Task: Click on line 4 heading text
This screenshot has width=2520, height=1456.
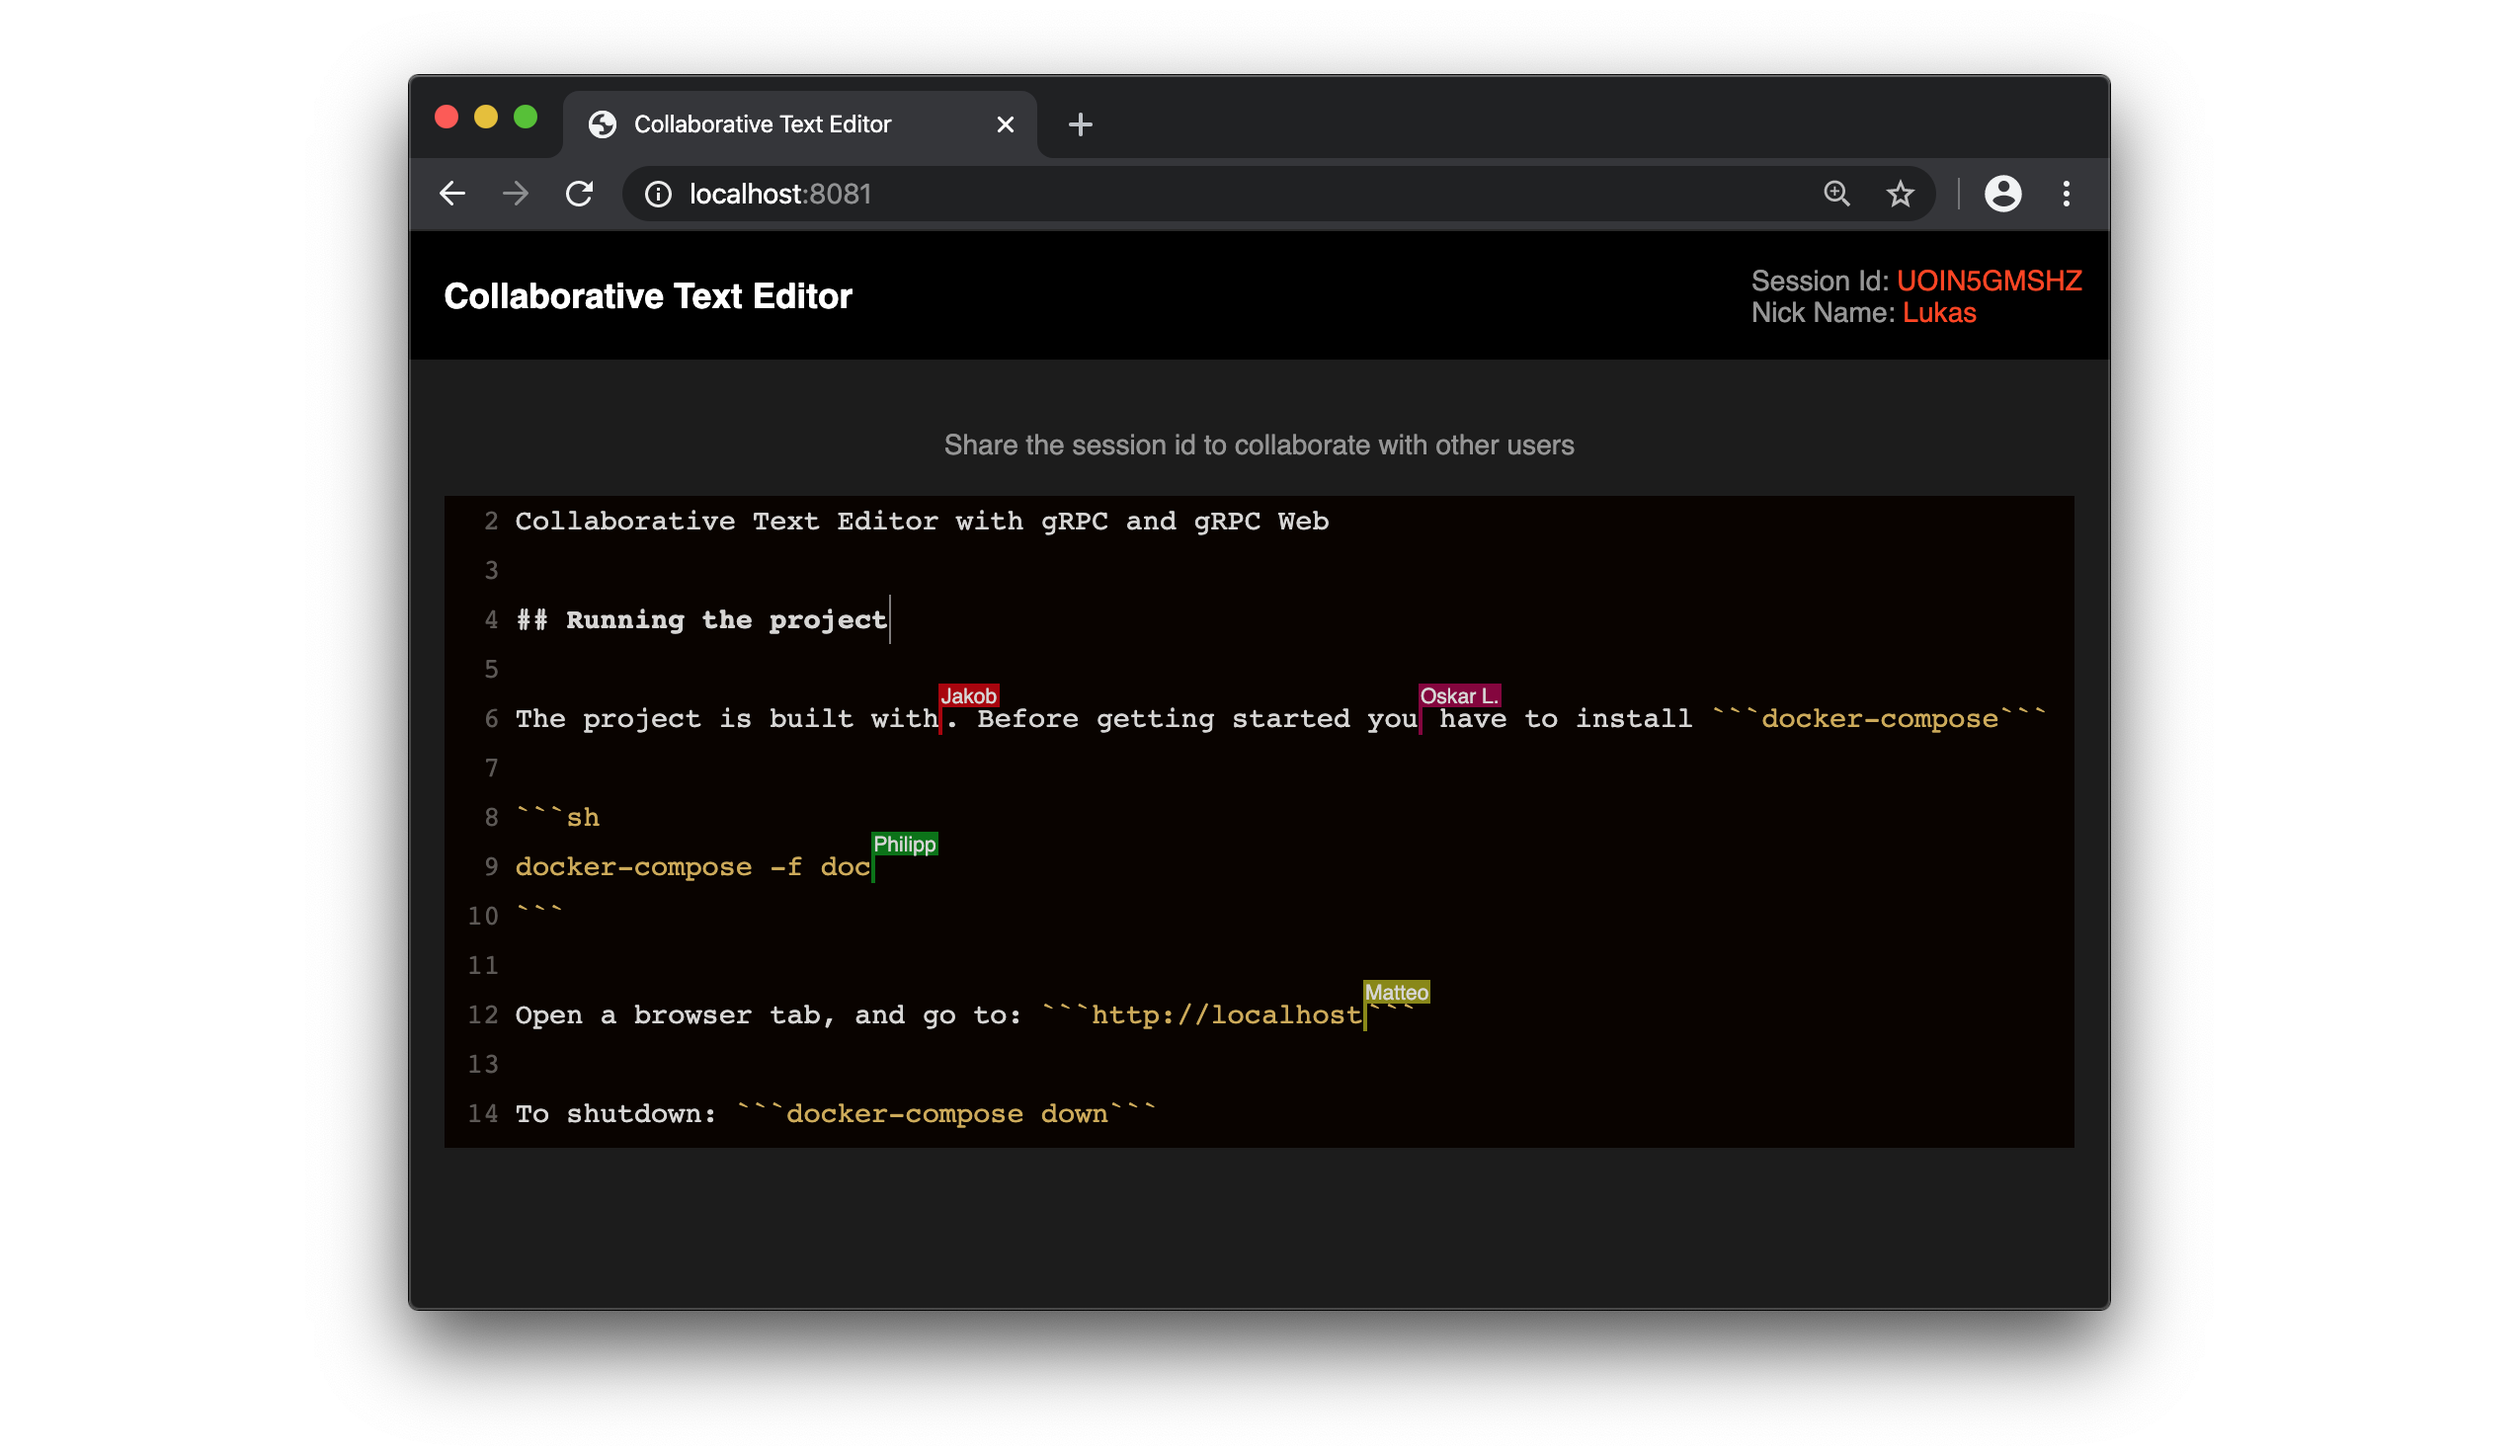Action: click(702, 618)
